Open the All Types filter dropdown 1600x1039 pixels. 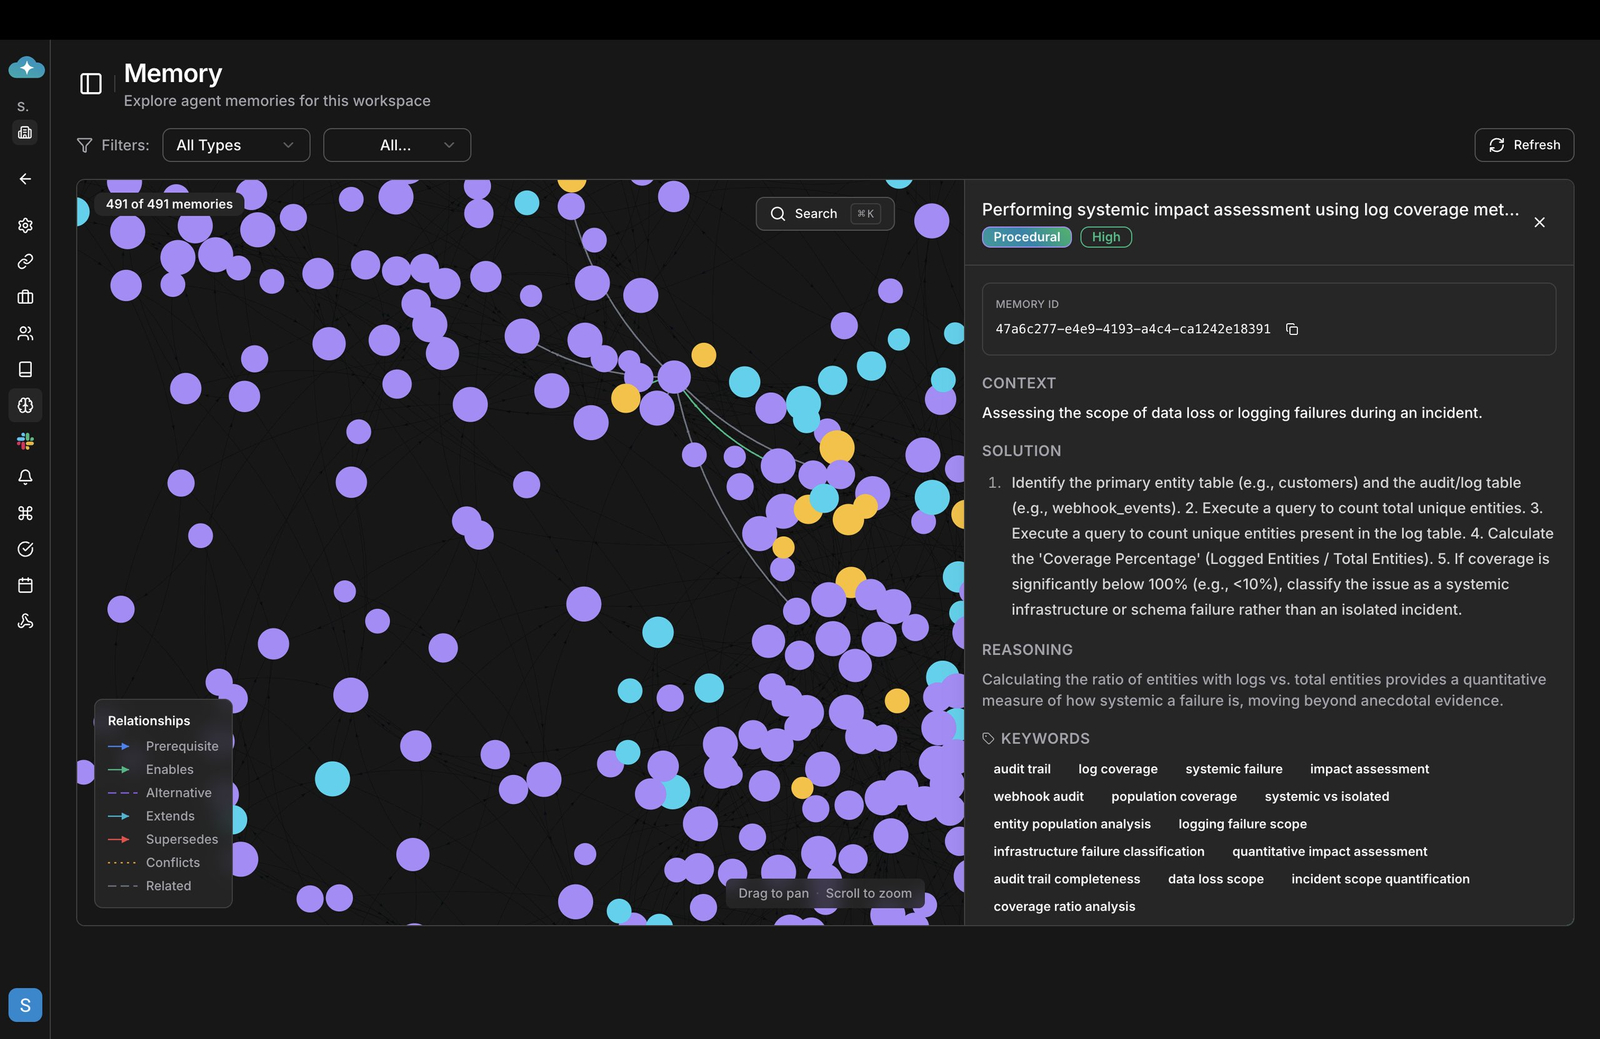tap(236, 145)
